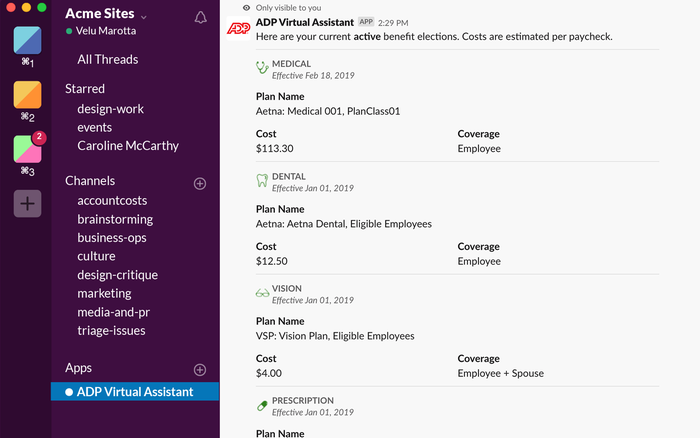Open the media-and-pr channel
Viewport: 700px width, 438px height.
pyautogui.click(x=113, y=312)
